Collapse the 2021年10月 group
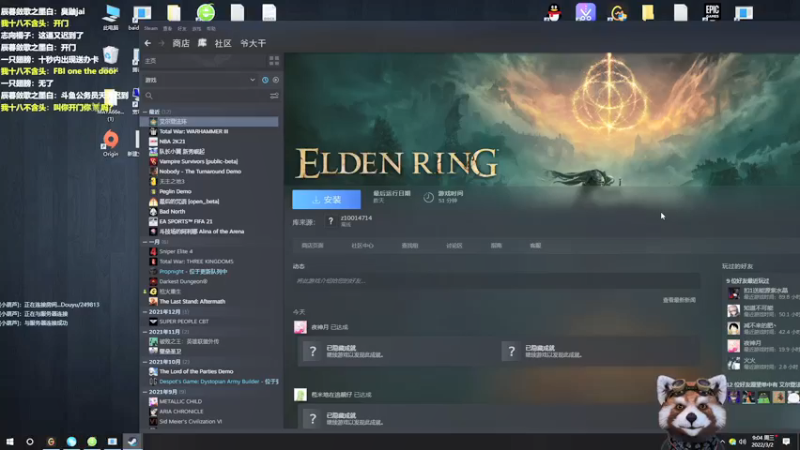This screenshot has height=450, width=800. pyautogui.click(x=145, y=362)
